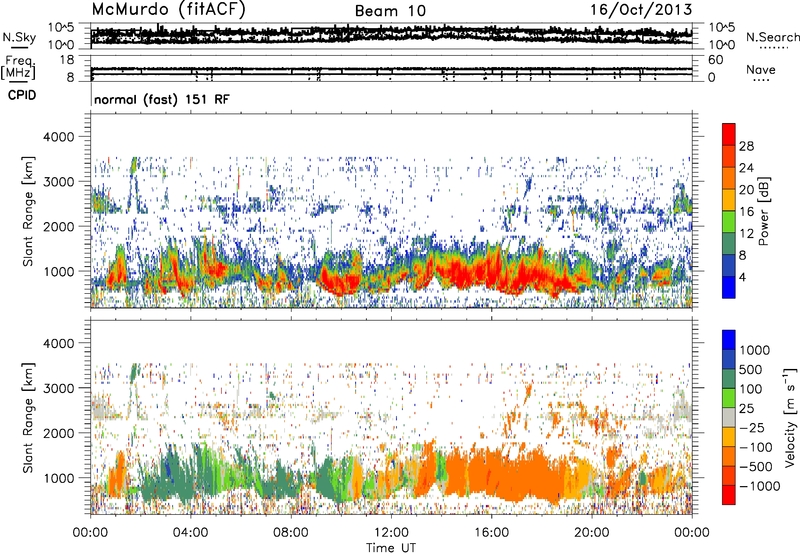This screenshot has width=800, height=554.
Task: Click the "Slant Range [km]" label of power panel
Action: (x=28, y=211)
